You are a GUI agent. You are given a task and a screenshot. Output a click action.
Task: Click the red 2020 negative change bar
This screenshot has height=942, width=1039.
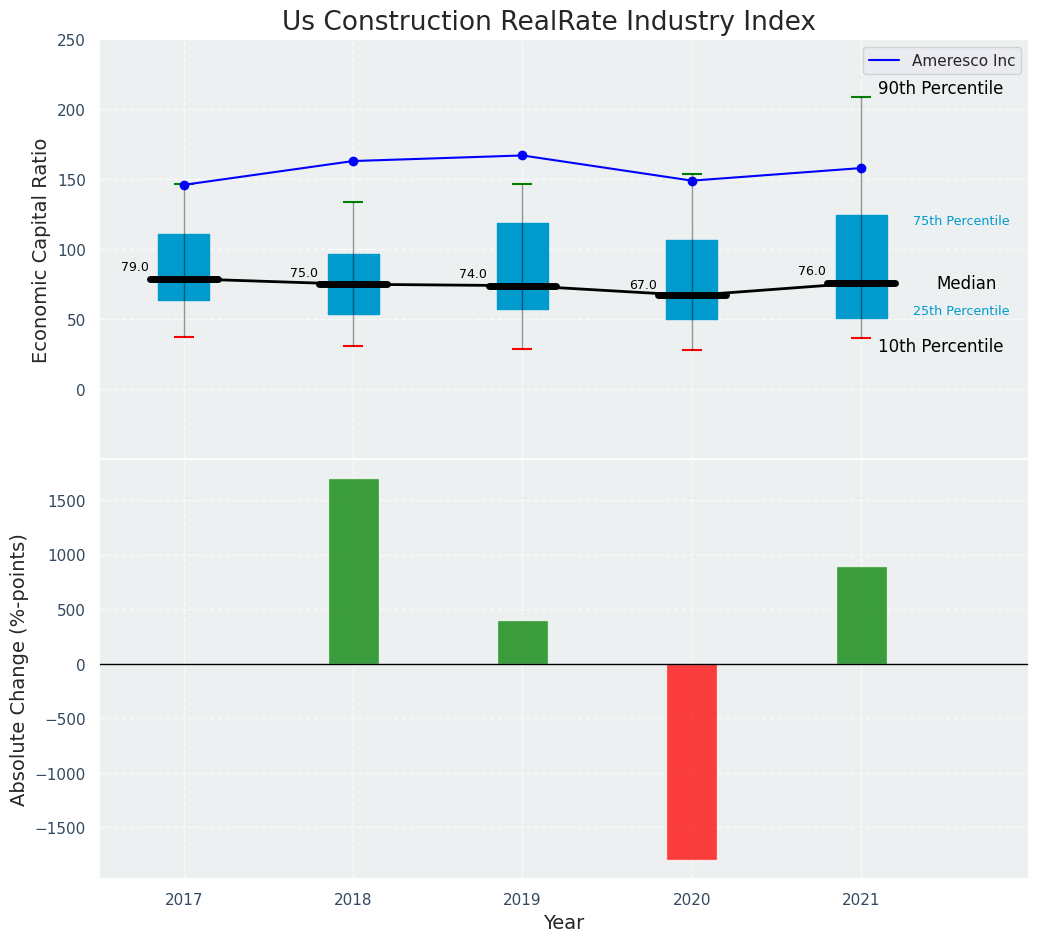[692, 761]
